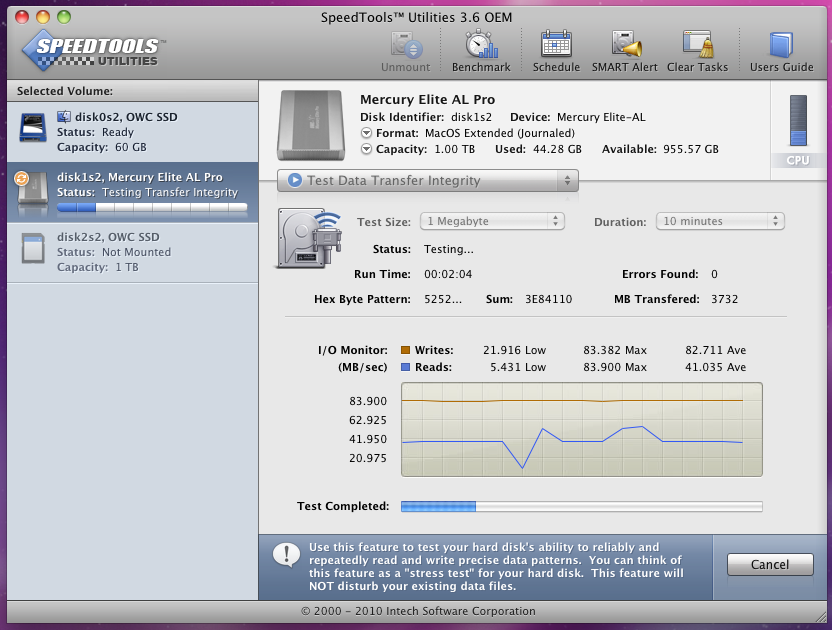The width and height of the screenshot is (832, 630).
Task: Select the disk2s2 OWC SSD volume
Action: pos(133,252)
